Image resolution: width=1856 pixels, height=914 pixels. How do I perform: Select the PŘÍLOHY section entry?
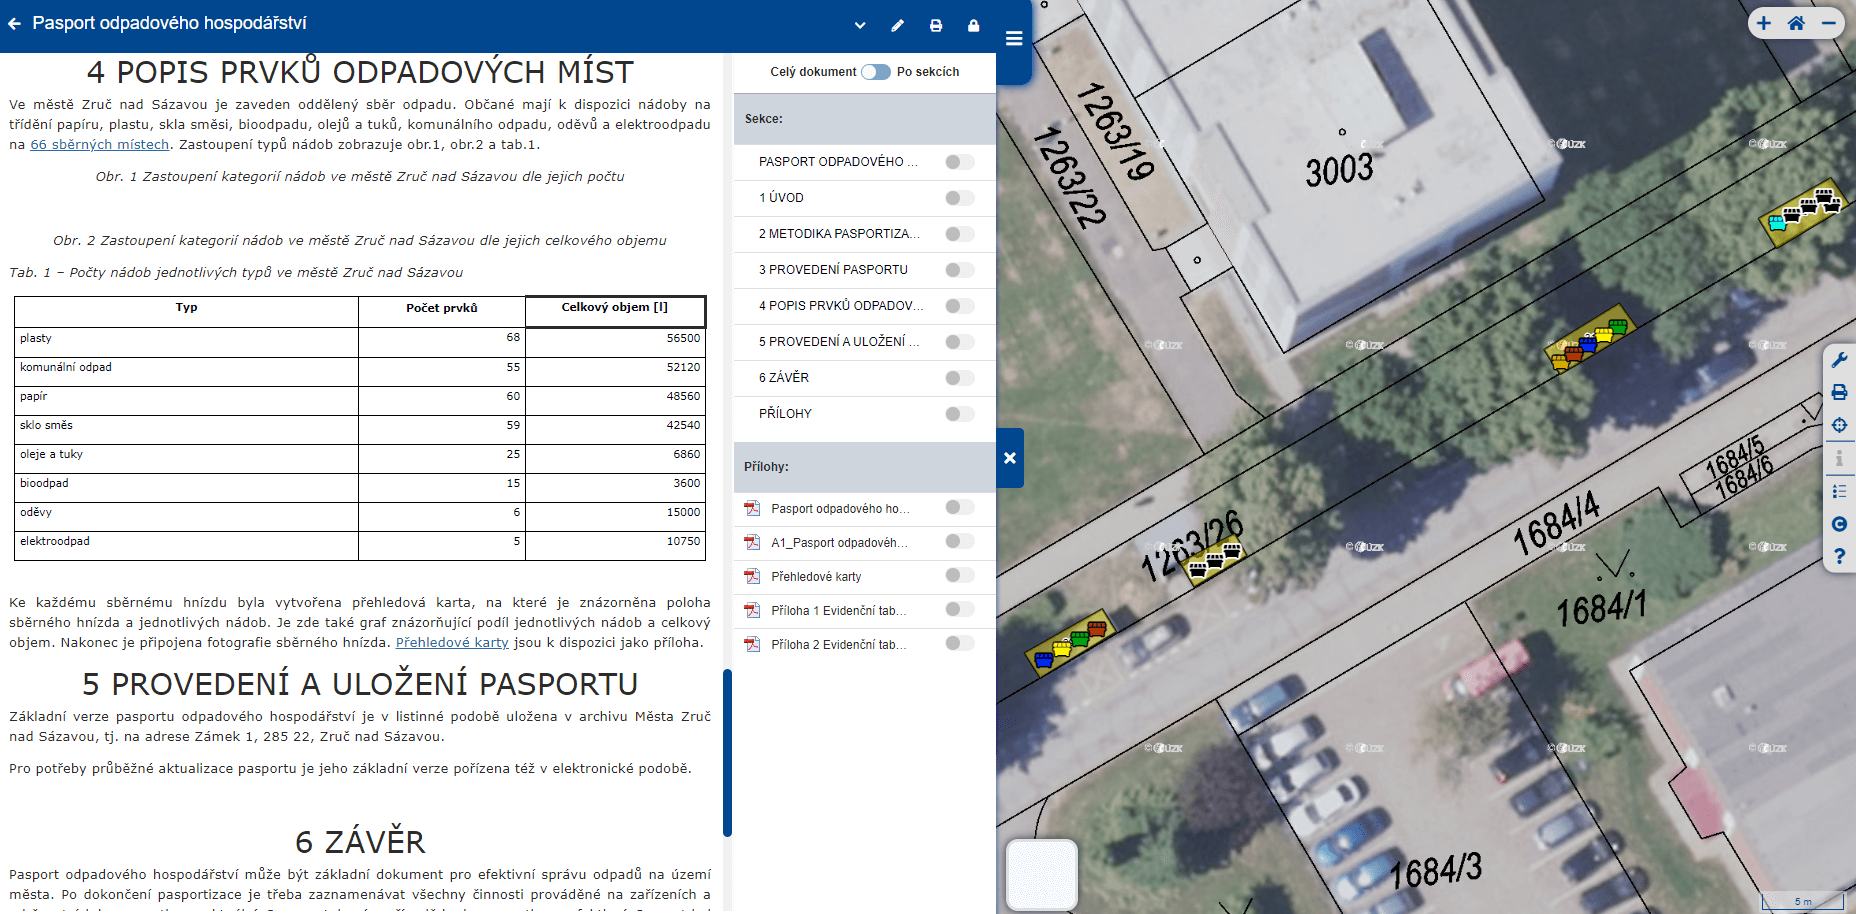tap(785, 414)
